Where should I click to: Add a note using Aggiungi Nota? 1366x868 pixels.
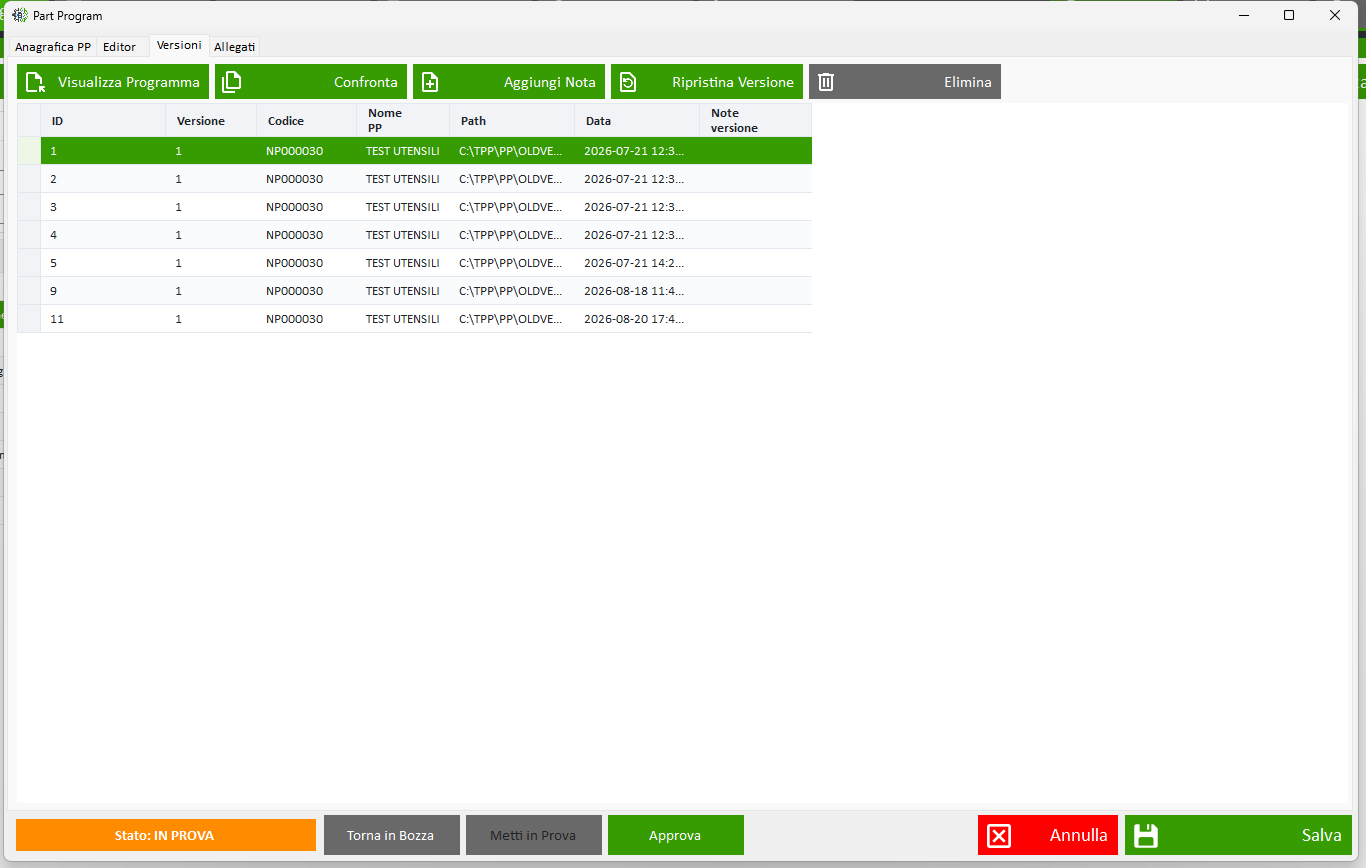509,82
